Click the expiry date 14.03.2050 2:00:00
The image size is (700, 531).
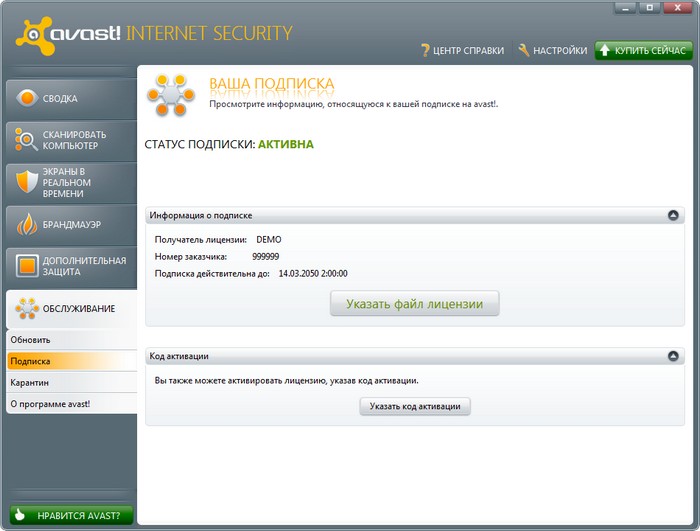click(x=313, y=274)
